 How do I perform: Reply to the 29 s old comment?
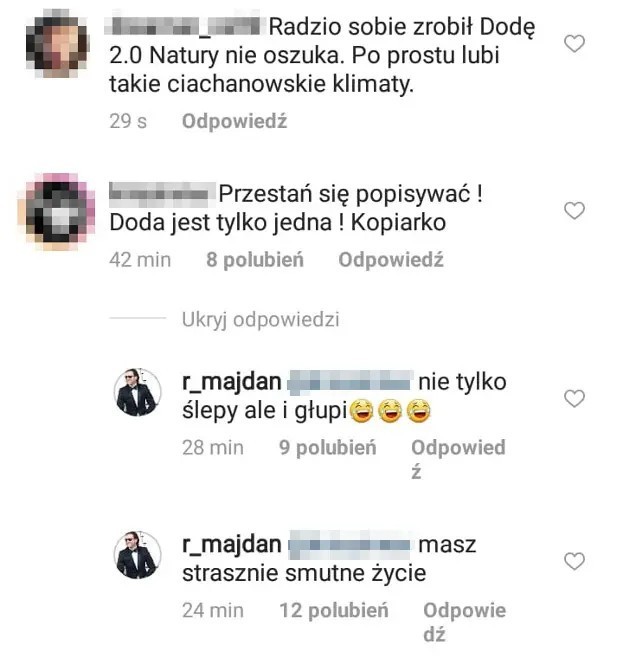pos(235,121)
